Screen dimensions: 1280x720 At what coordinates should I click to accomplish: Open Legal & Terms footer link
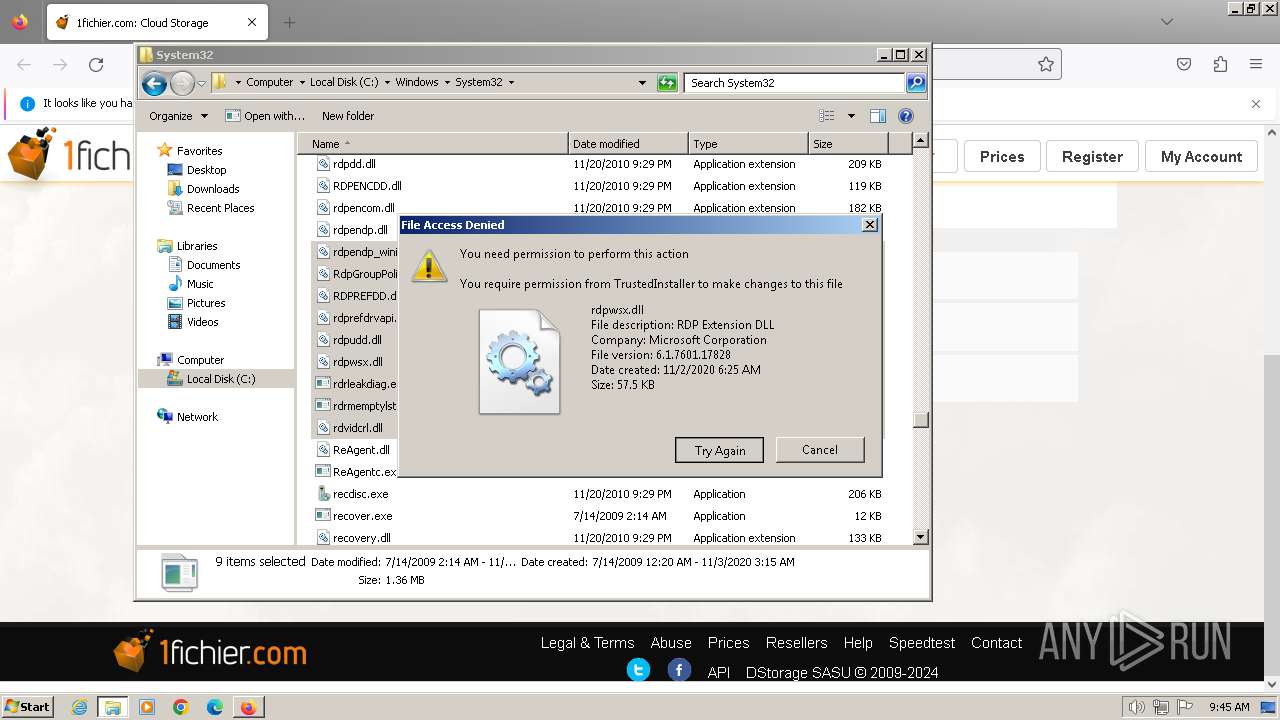click(x=587, y=643)
